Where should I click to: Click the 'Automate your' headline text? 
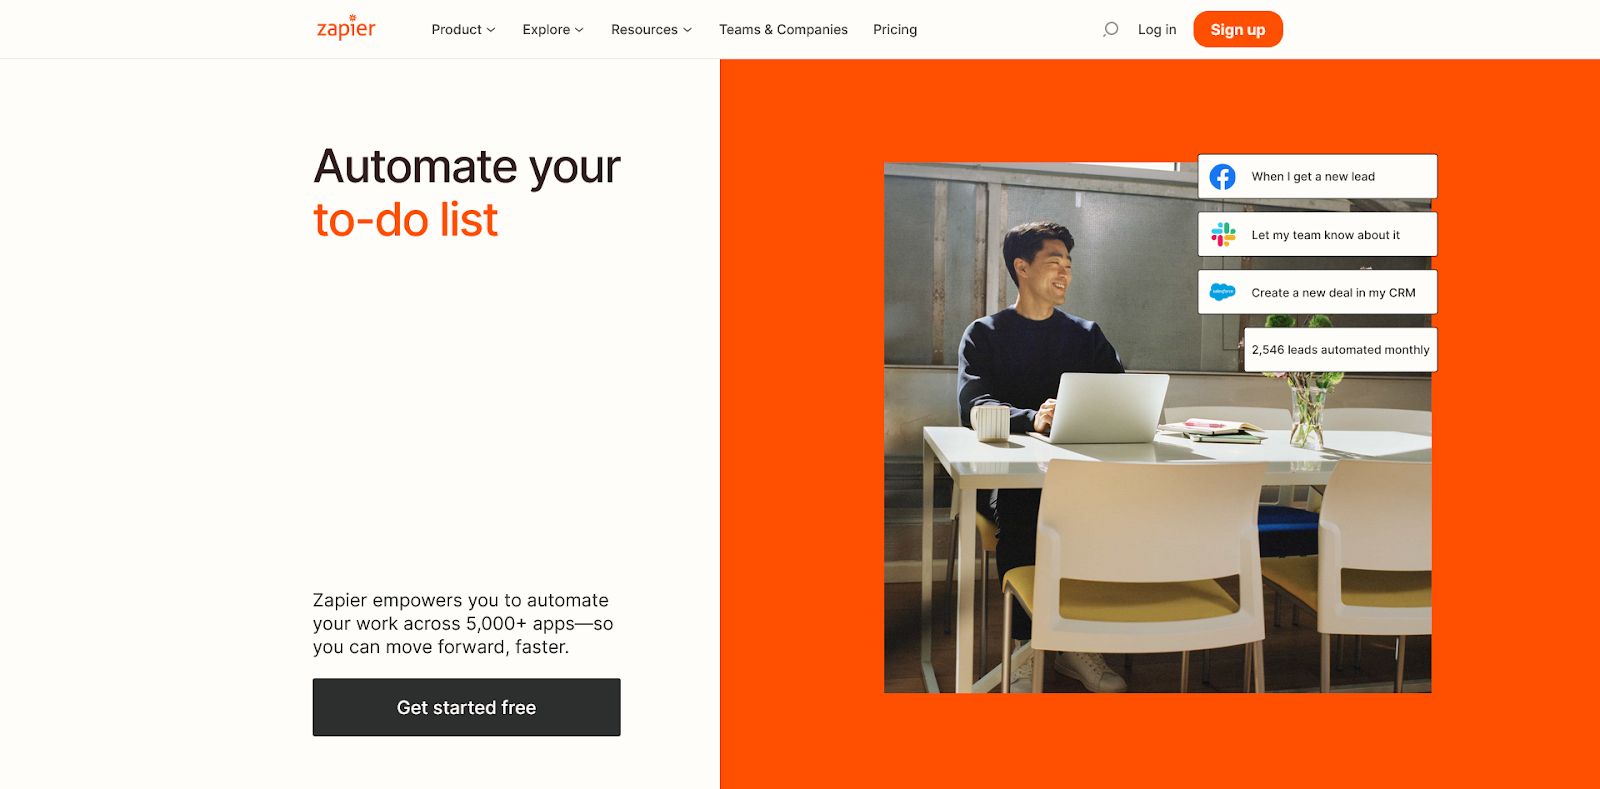(467, 167)
